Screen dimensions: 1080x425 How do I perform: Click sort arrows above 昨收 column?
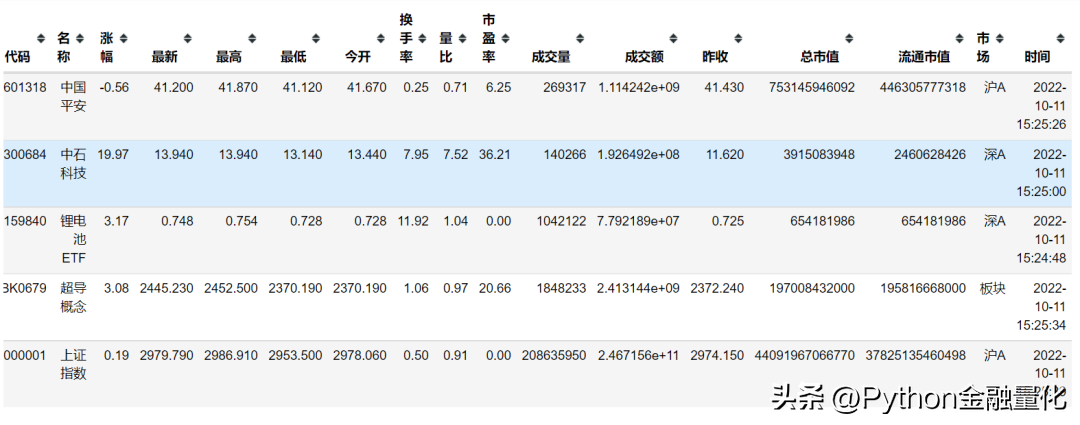[738, 39]
